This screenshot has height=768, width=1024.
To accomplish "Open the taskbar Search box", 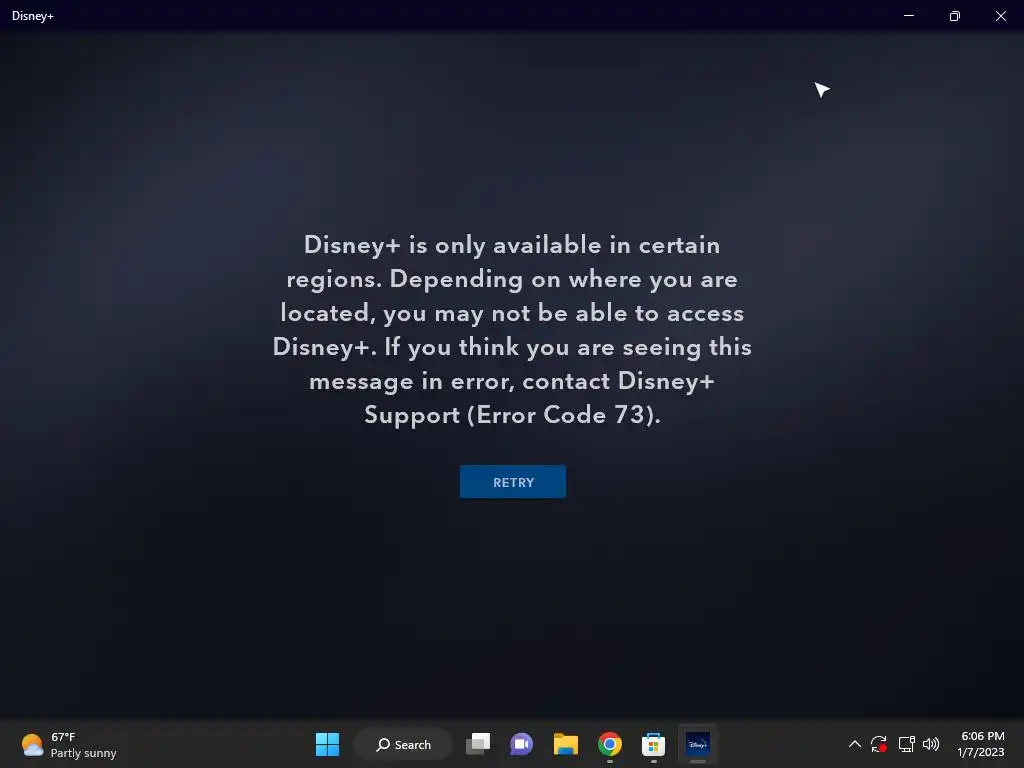I will pos(404,744).
